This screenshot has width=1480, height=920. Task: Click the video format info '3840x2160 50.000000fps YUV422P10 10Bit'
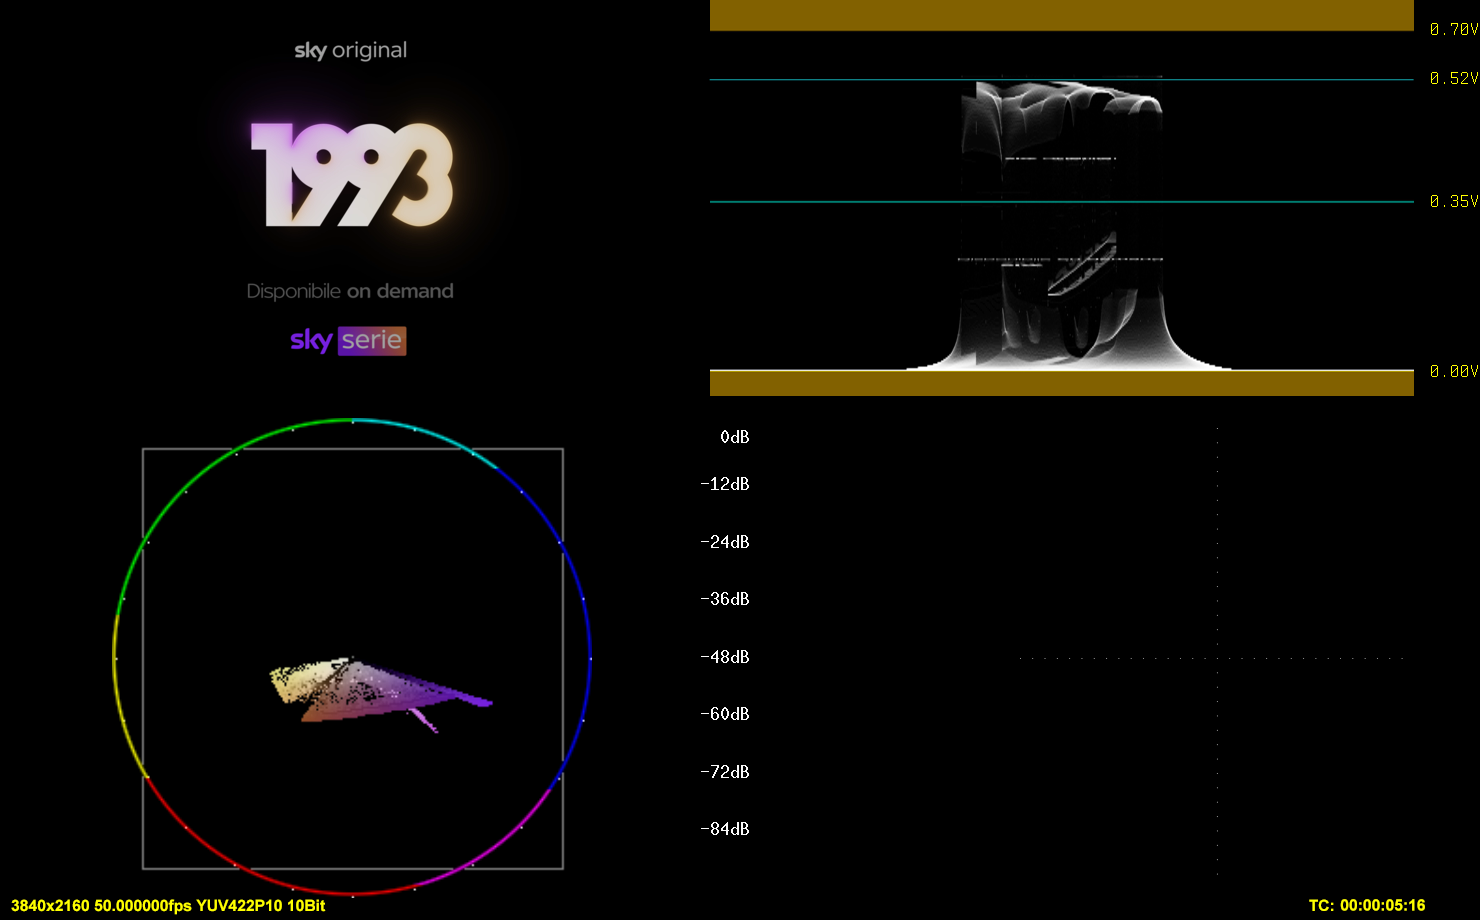tap(168, 906)
